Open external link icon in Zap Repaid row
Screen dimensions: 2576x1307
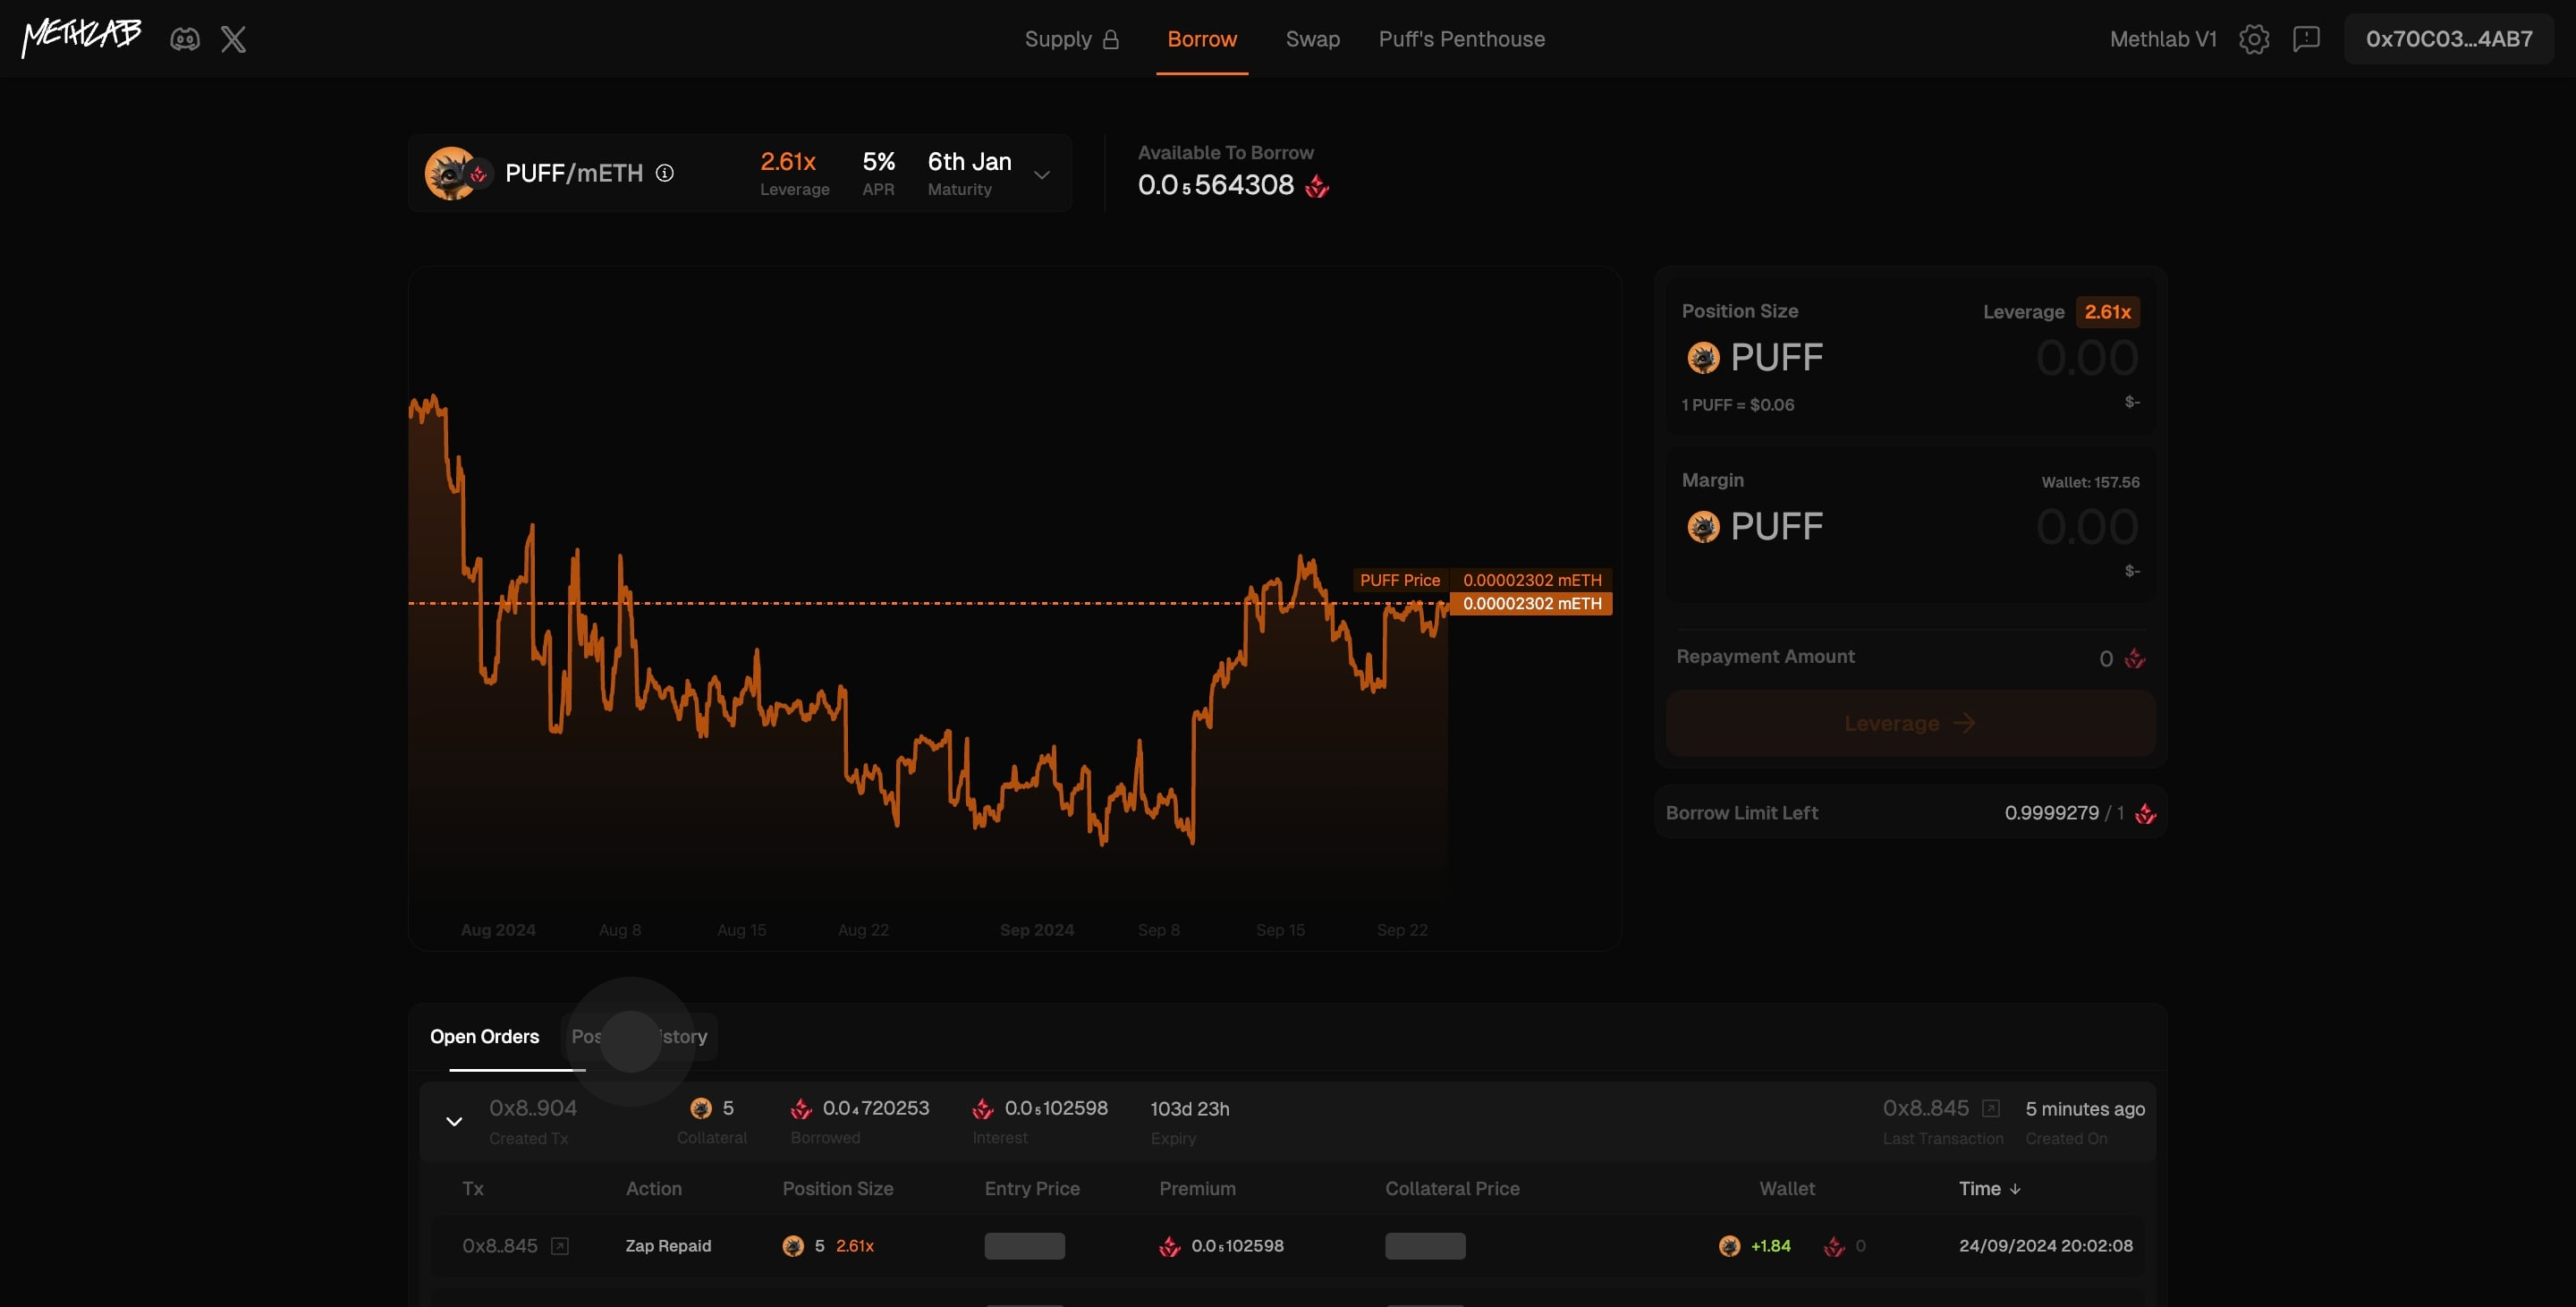point(560,1246)
